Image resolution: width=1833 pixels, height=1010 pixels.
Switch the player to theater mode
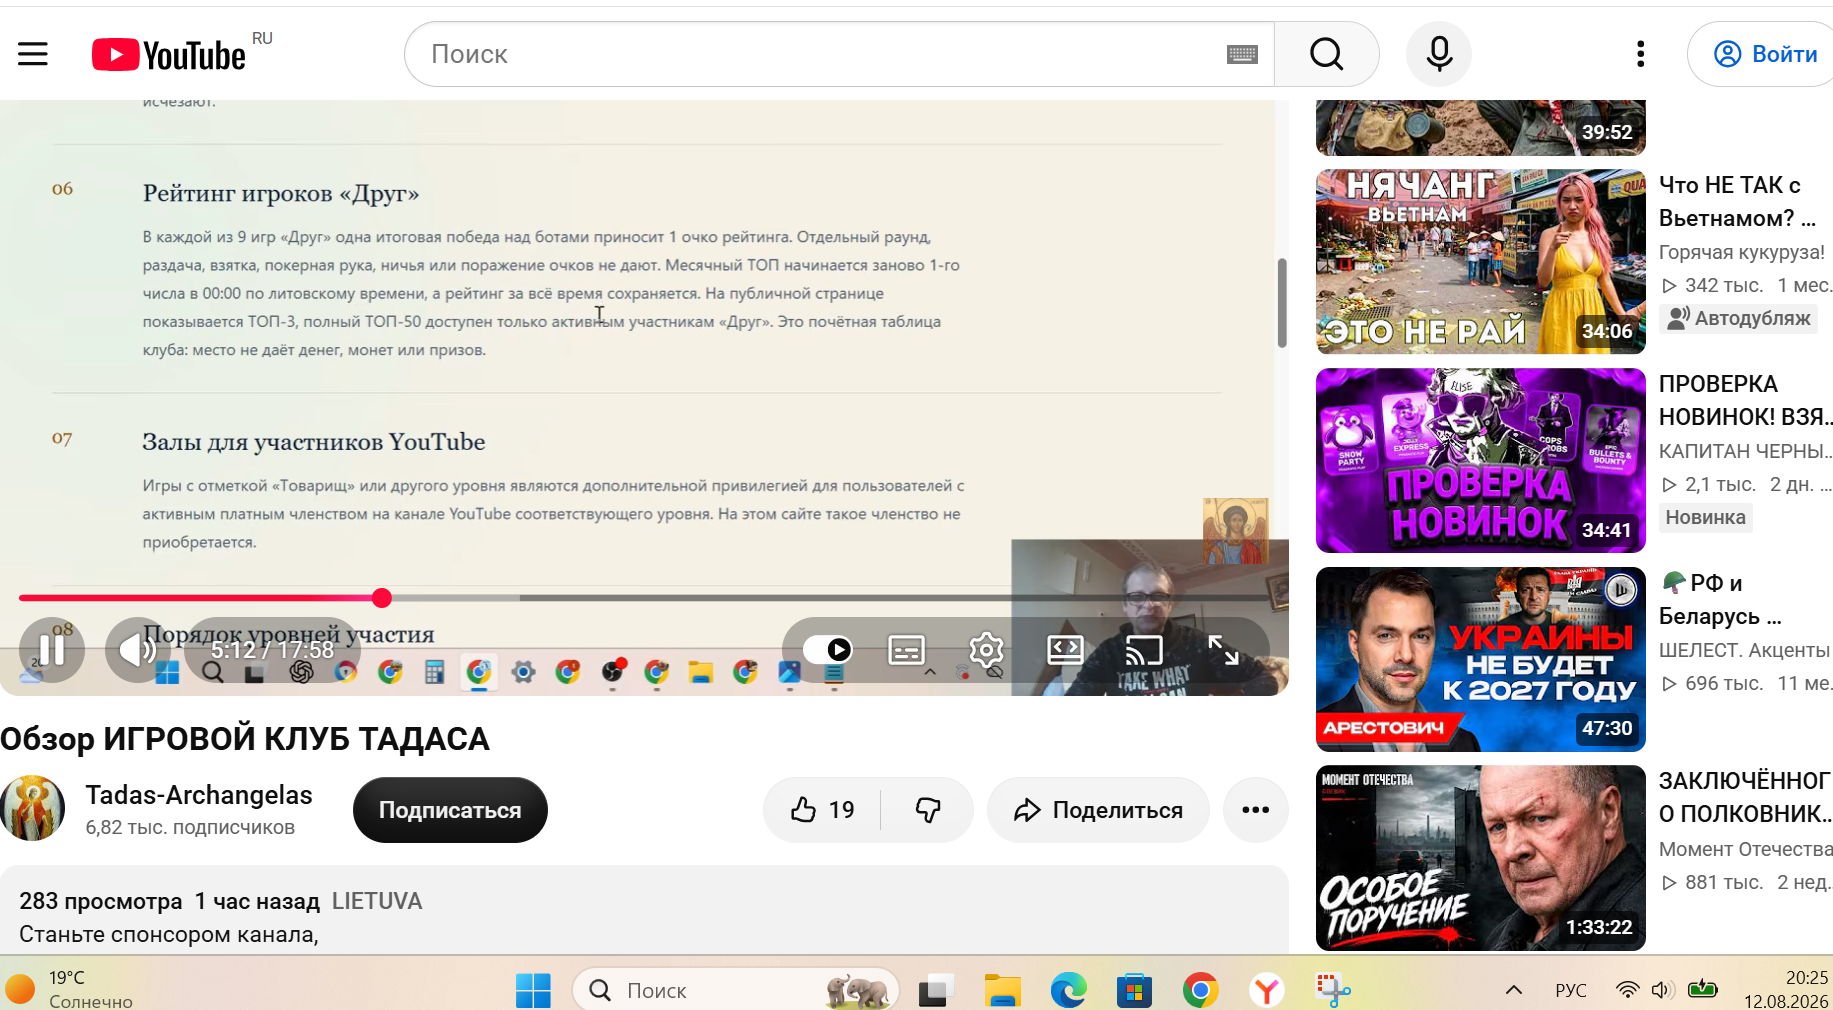pos(1065,650)
